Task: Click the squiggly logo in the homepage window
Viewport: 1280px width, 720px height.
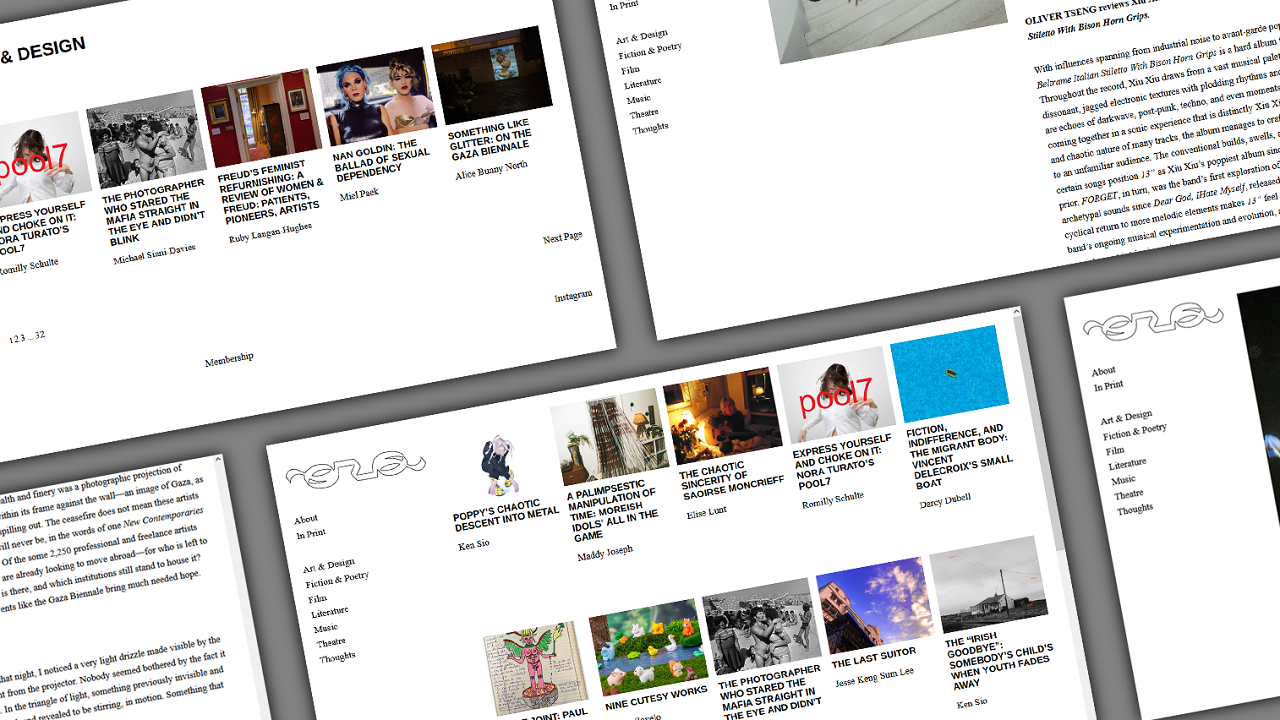Action: [355, 470]
